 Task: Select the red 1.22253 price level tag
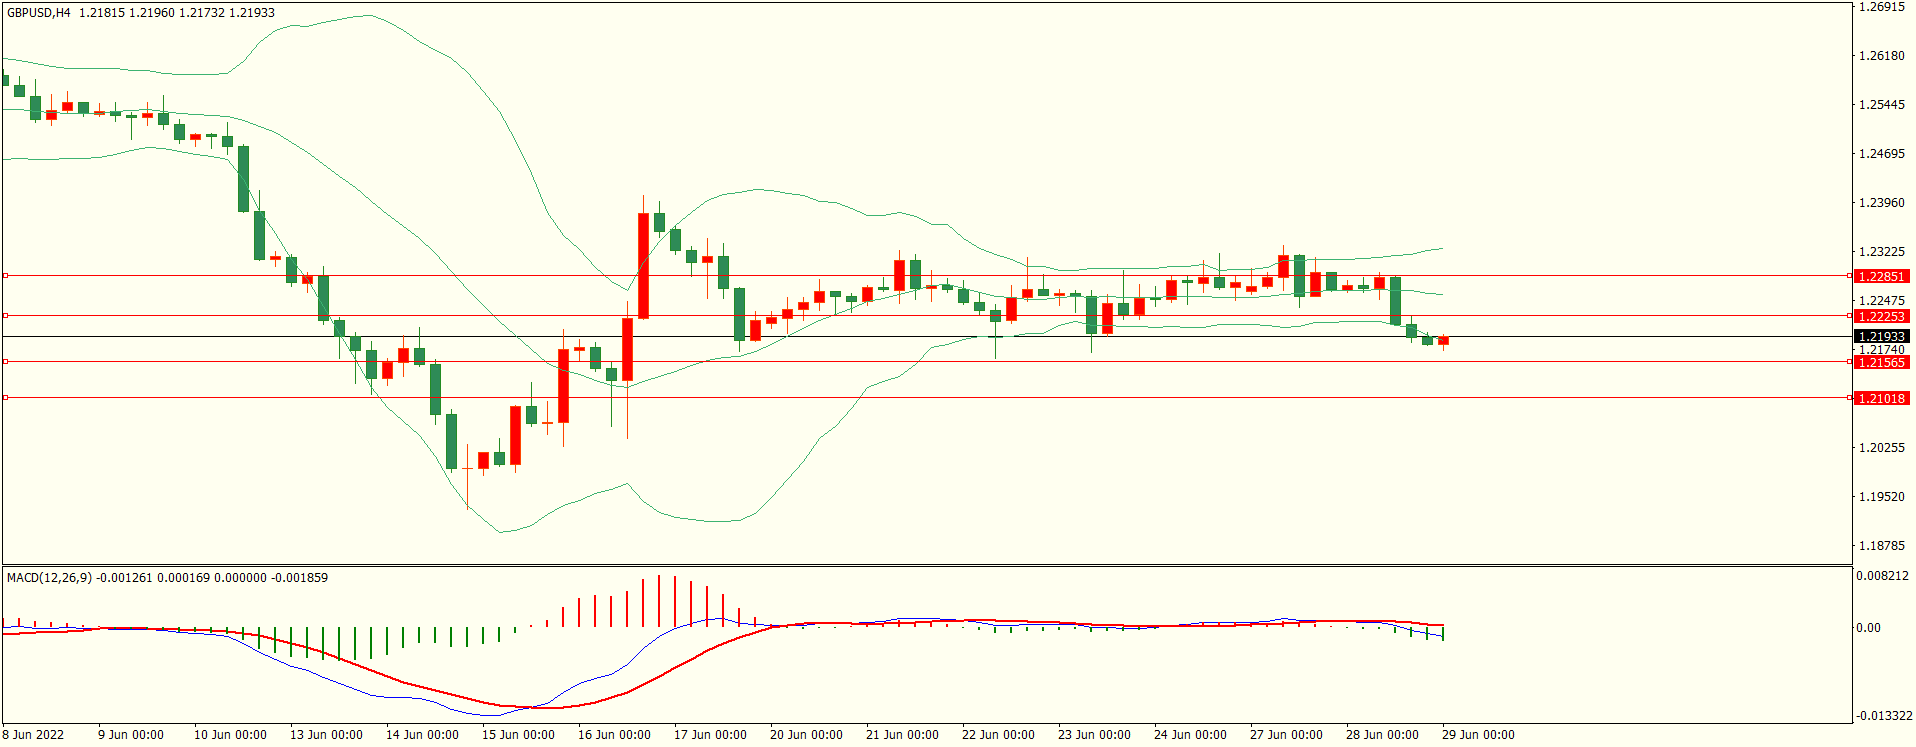coord(1881,317)
